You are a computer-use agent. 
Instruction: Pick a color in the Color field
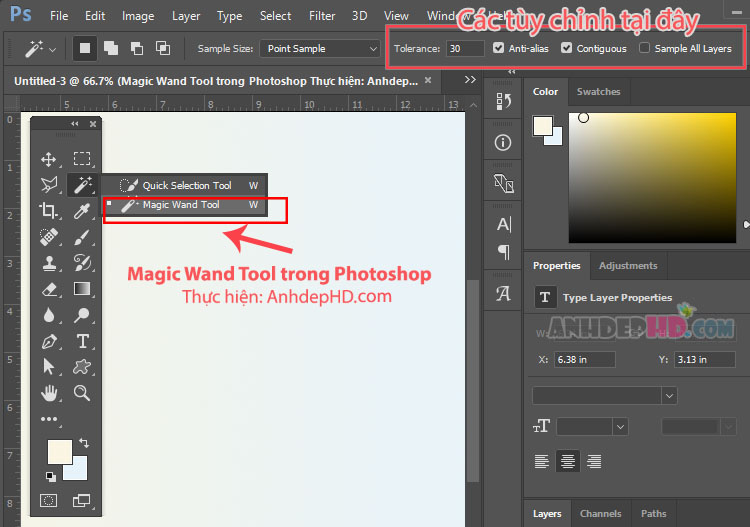point(652,178)
